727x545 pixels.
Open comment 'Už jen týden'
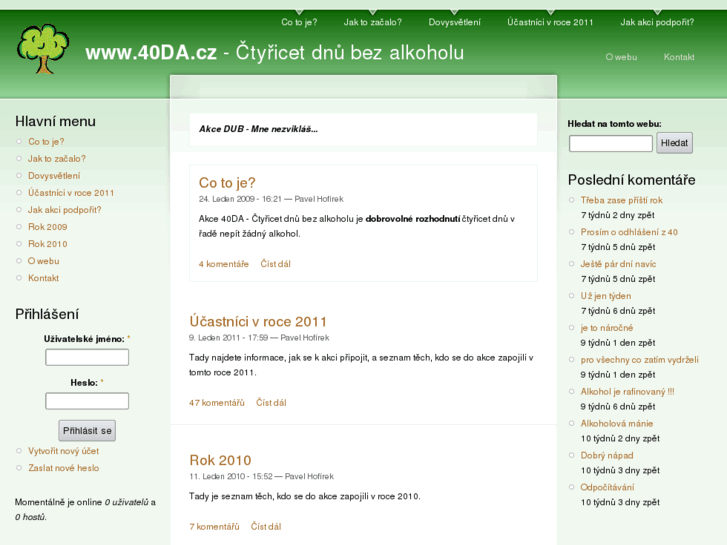pos(606,296)
